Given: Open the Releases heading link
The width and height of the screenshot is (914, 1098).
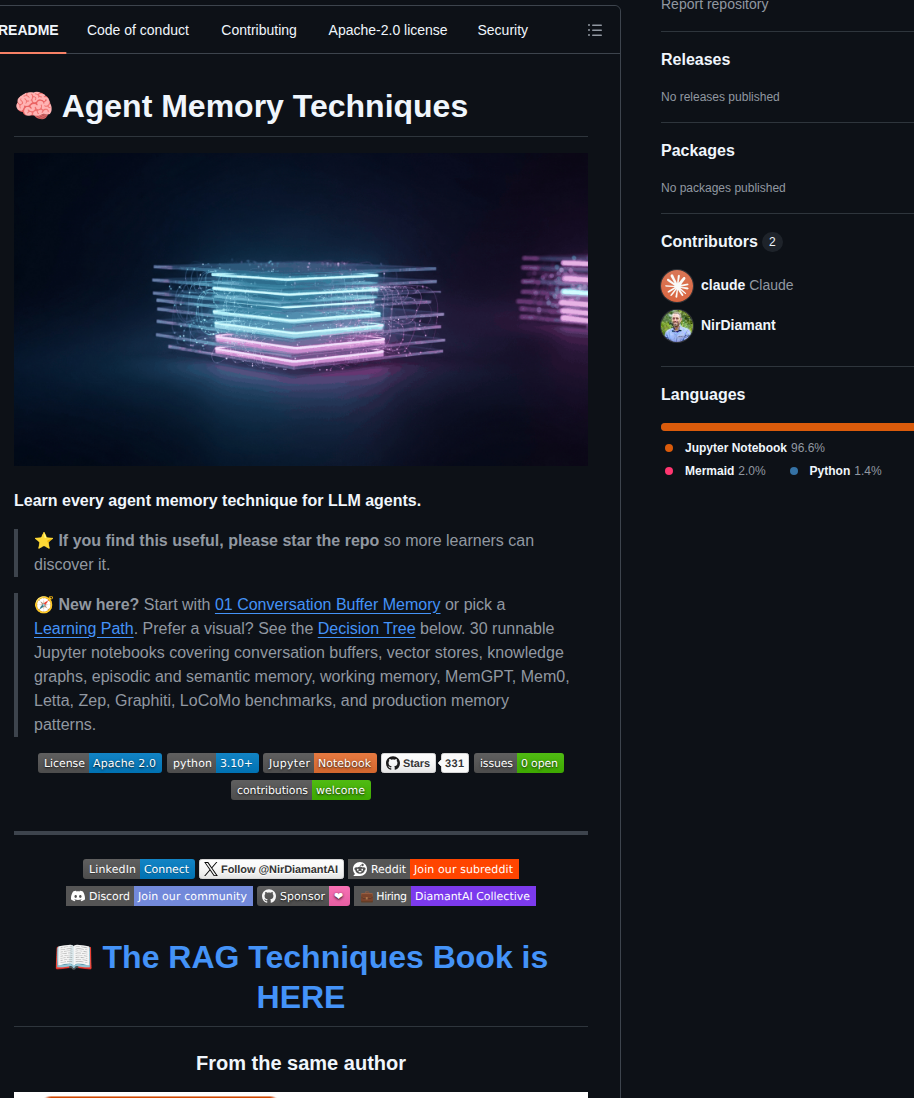Looking at the screenshot, I should point(695,60).
